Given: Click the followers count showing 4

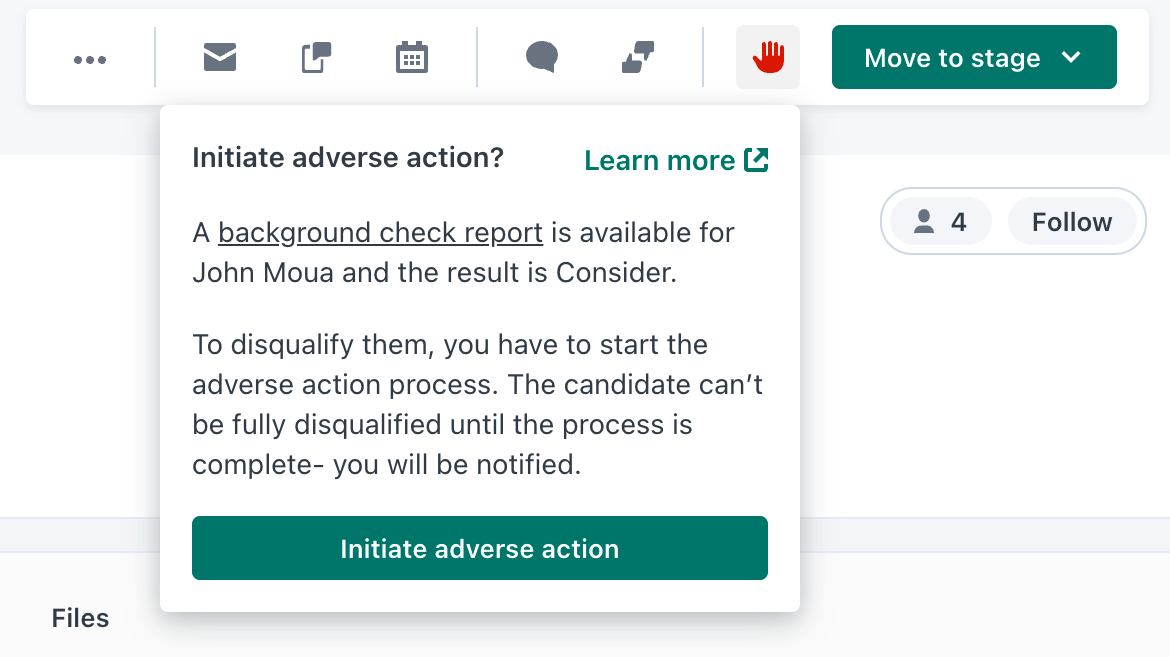Looking at the screenshot, I should [x=958, y=222].
